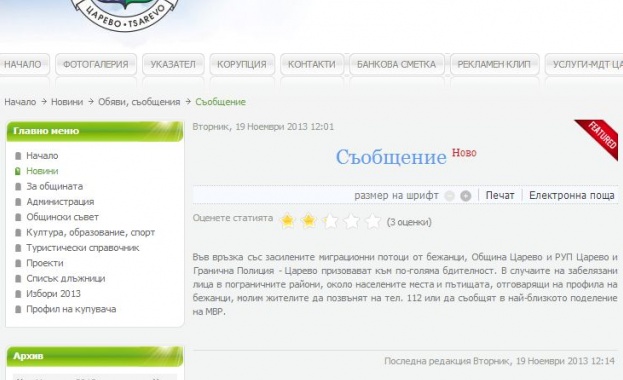Go to Новини in breadcrumb

[67, 102]
